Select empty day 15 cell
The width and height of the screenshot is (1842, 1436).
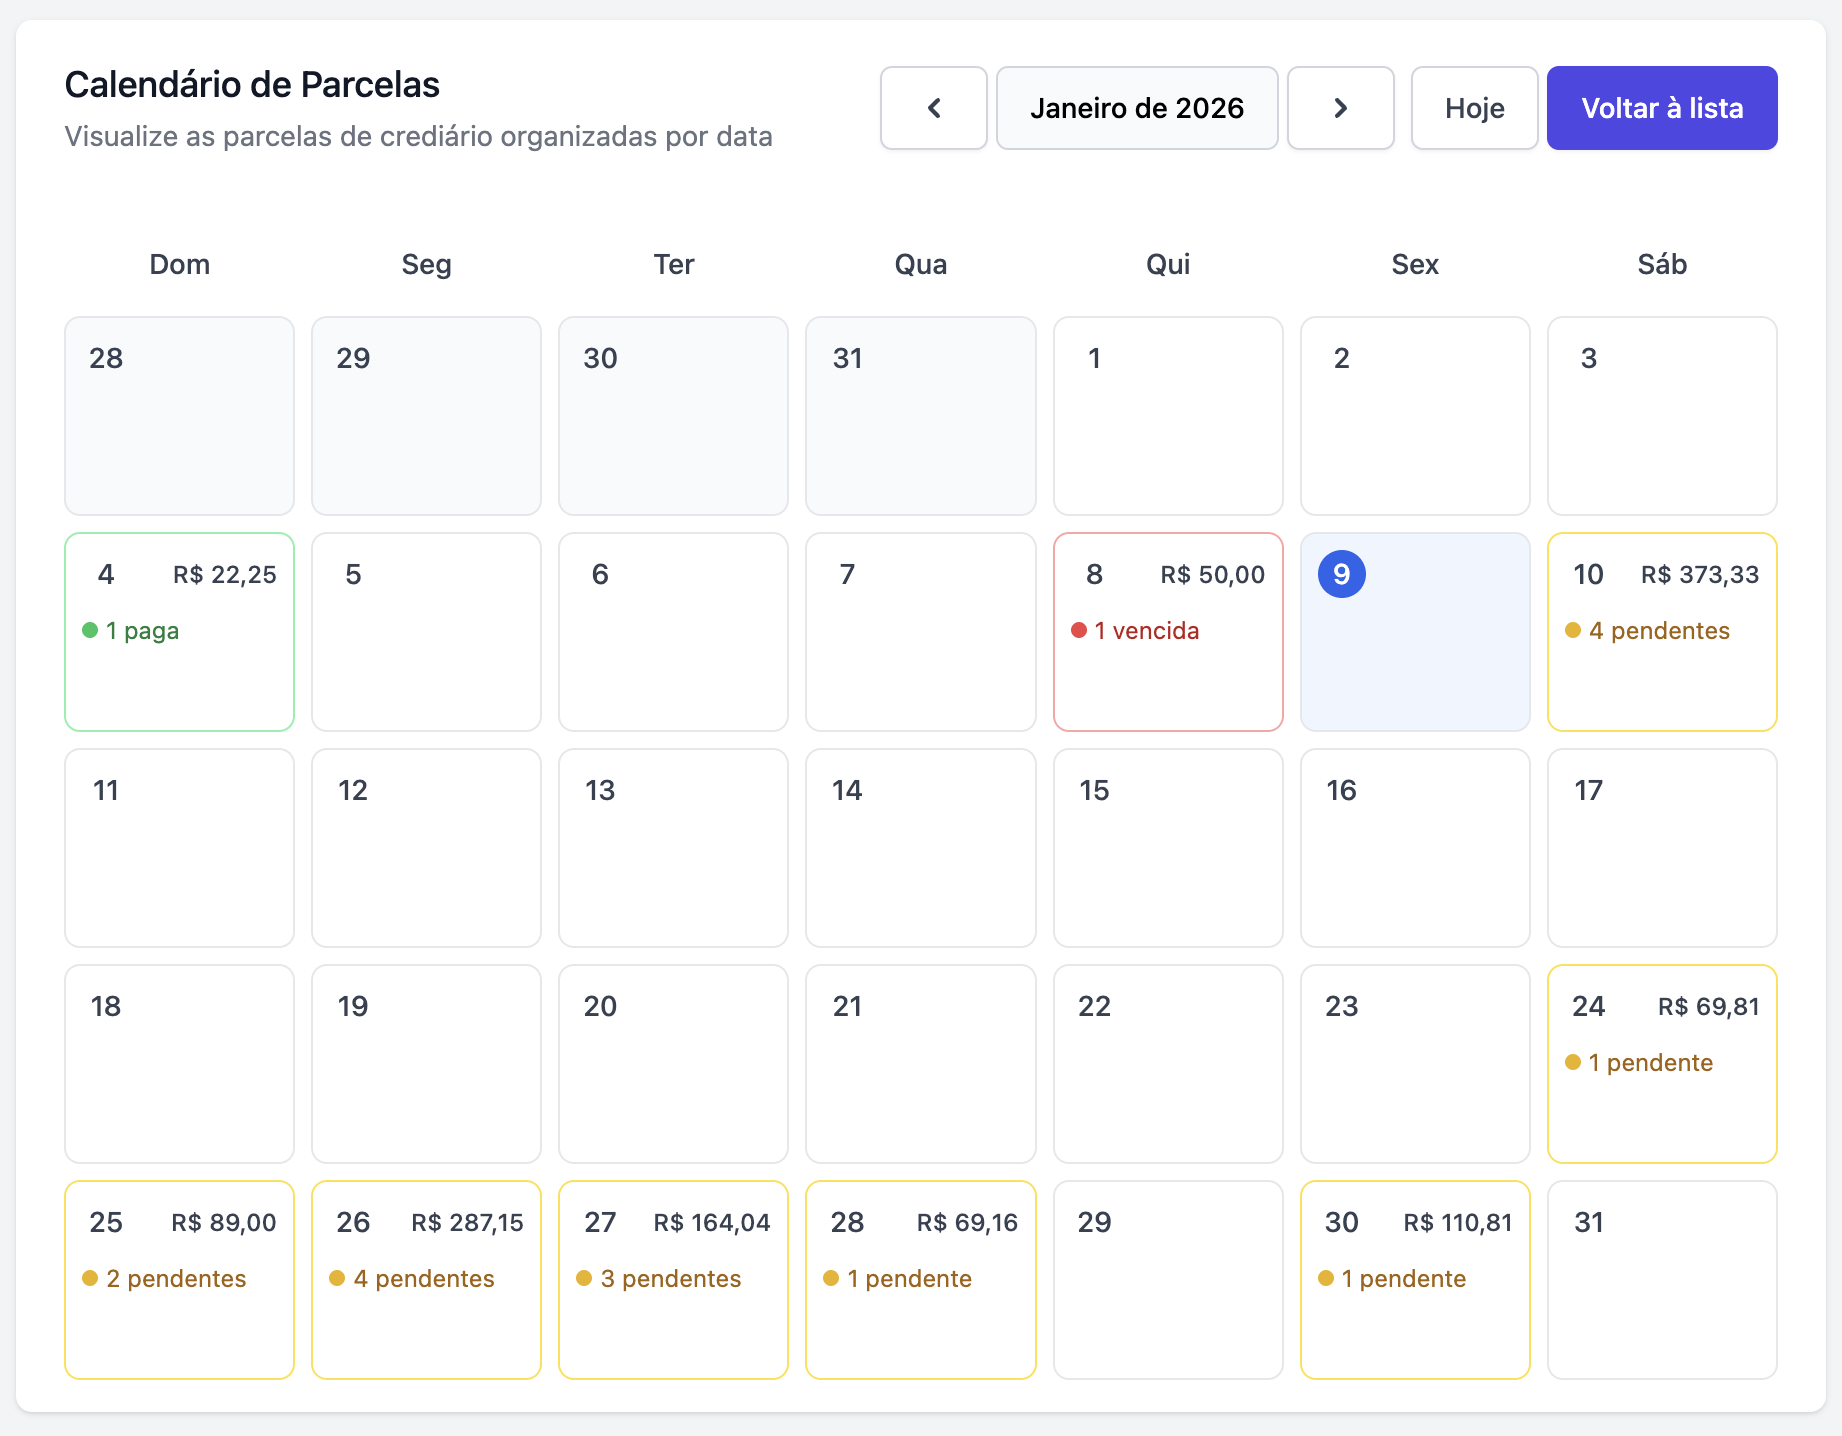pos(1167,847)
